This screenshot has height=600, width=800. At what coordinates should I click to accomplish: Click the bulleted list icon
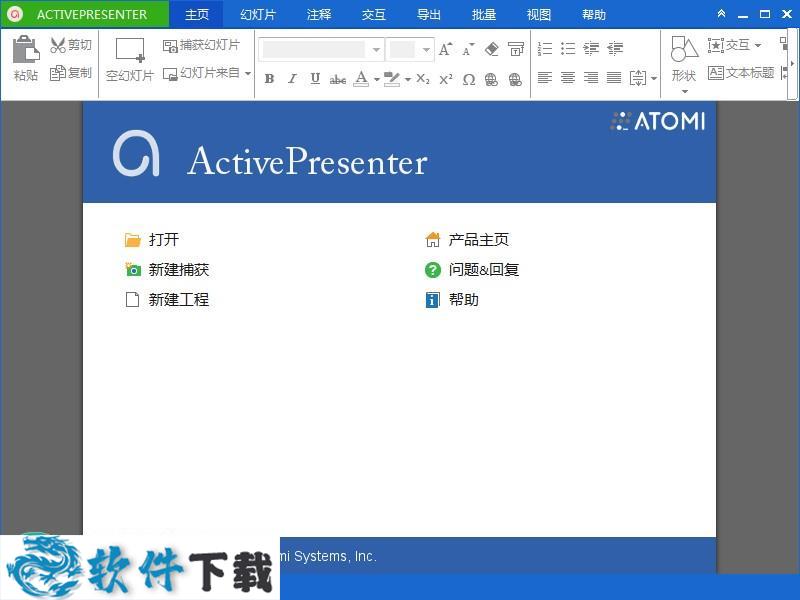coord(568,48)
